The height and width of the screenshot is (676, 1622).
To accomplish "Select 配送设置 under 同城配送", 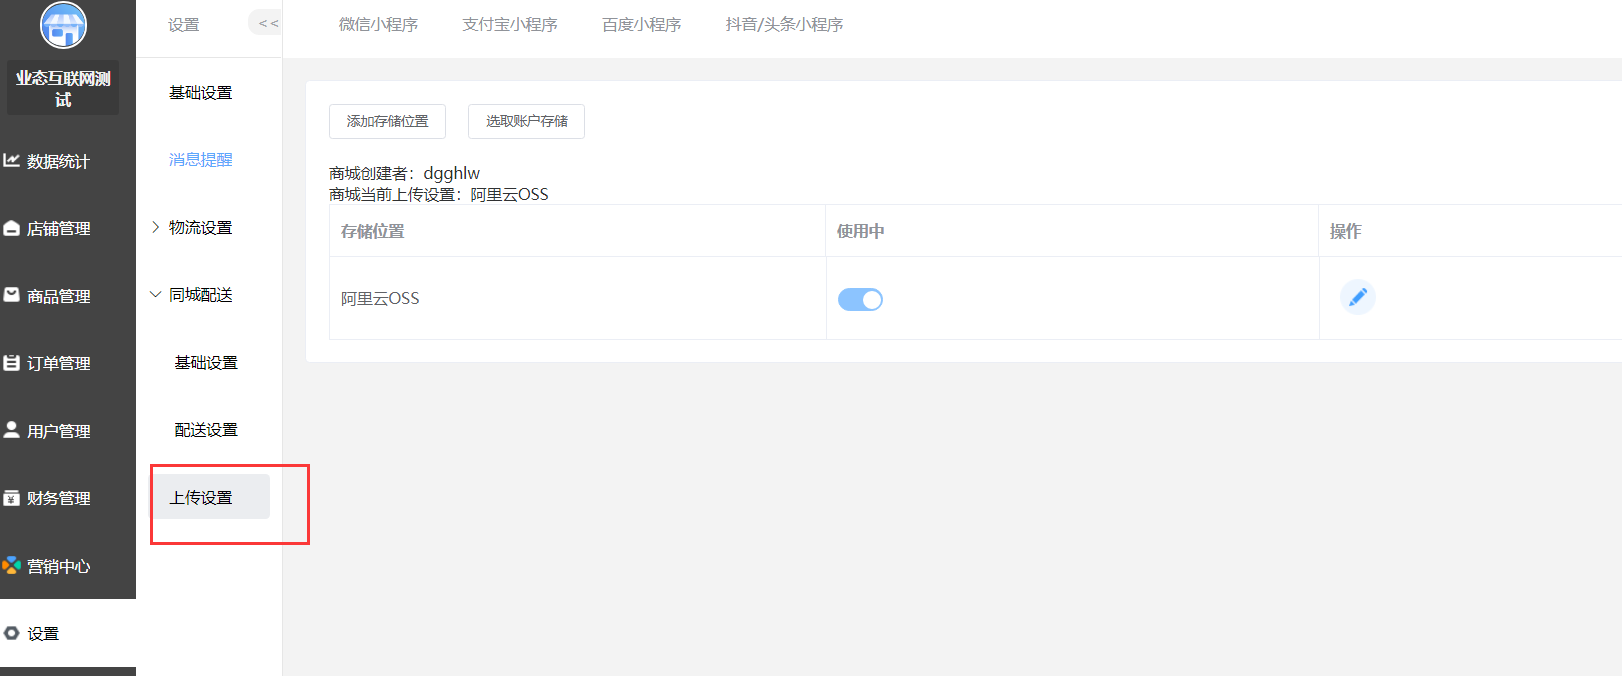I will point(206,429).
